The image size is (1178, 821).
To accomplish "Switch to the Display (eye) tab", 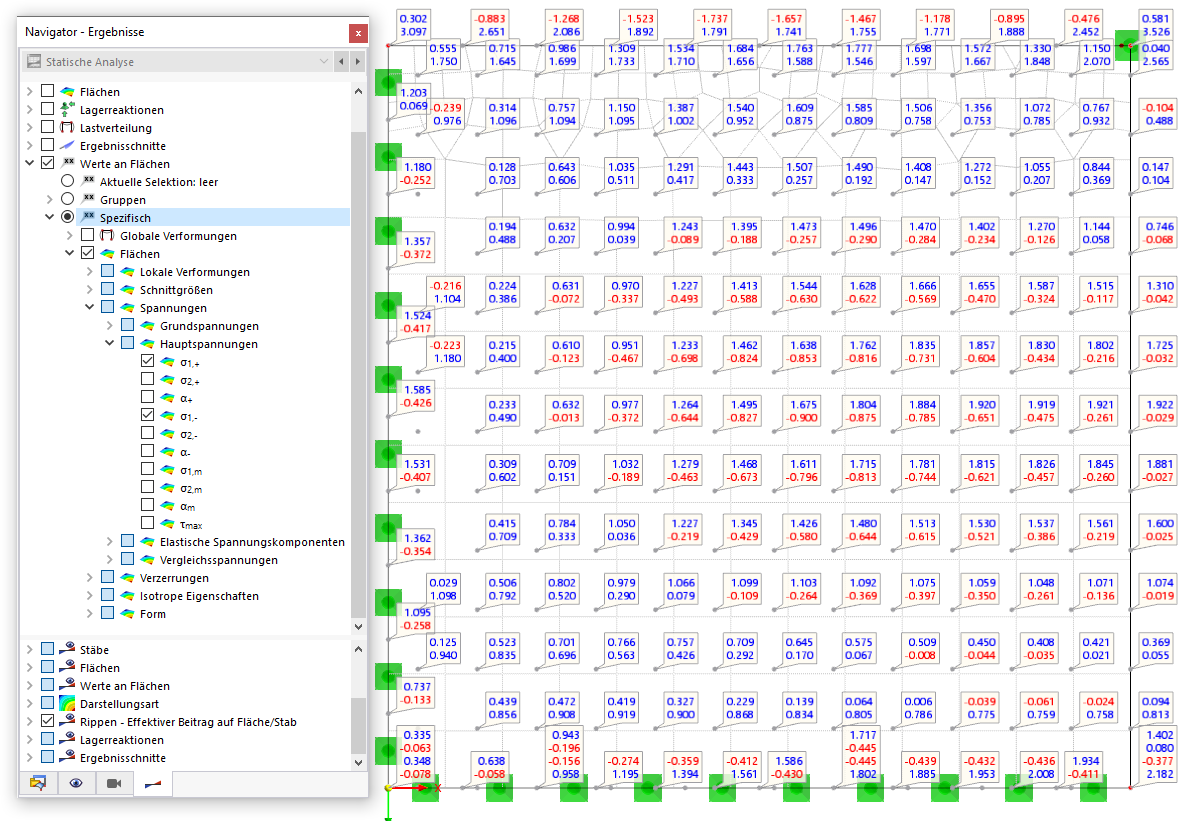I will (76, 783).
